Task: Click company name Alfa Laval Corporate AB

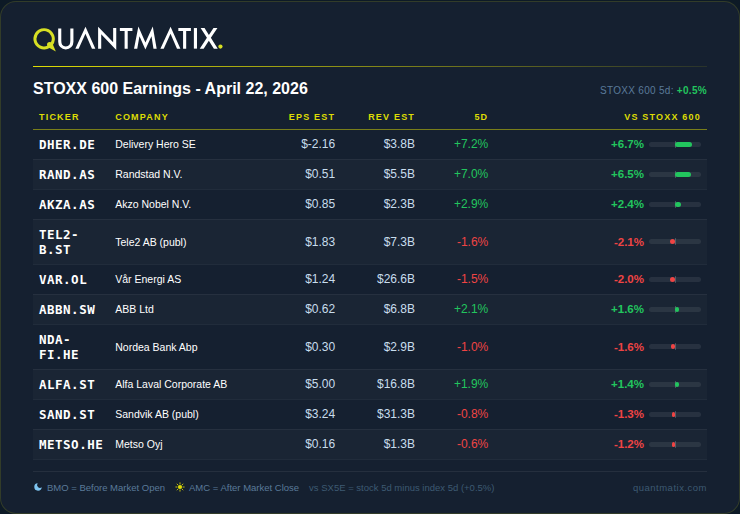Action: (171, 384)
